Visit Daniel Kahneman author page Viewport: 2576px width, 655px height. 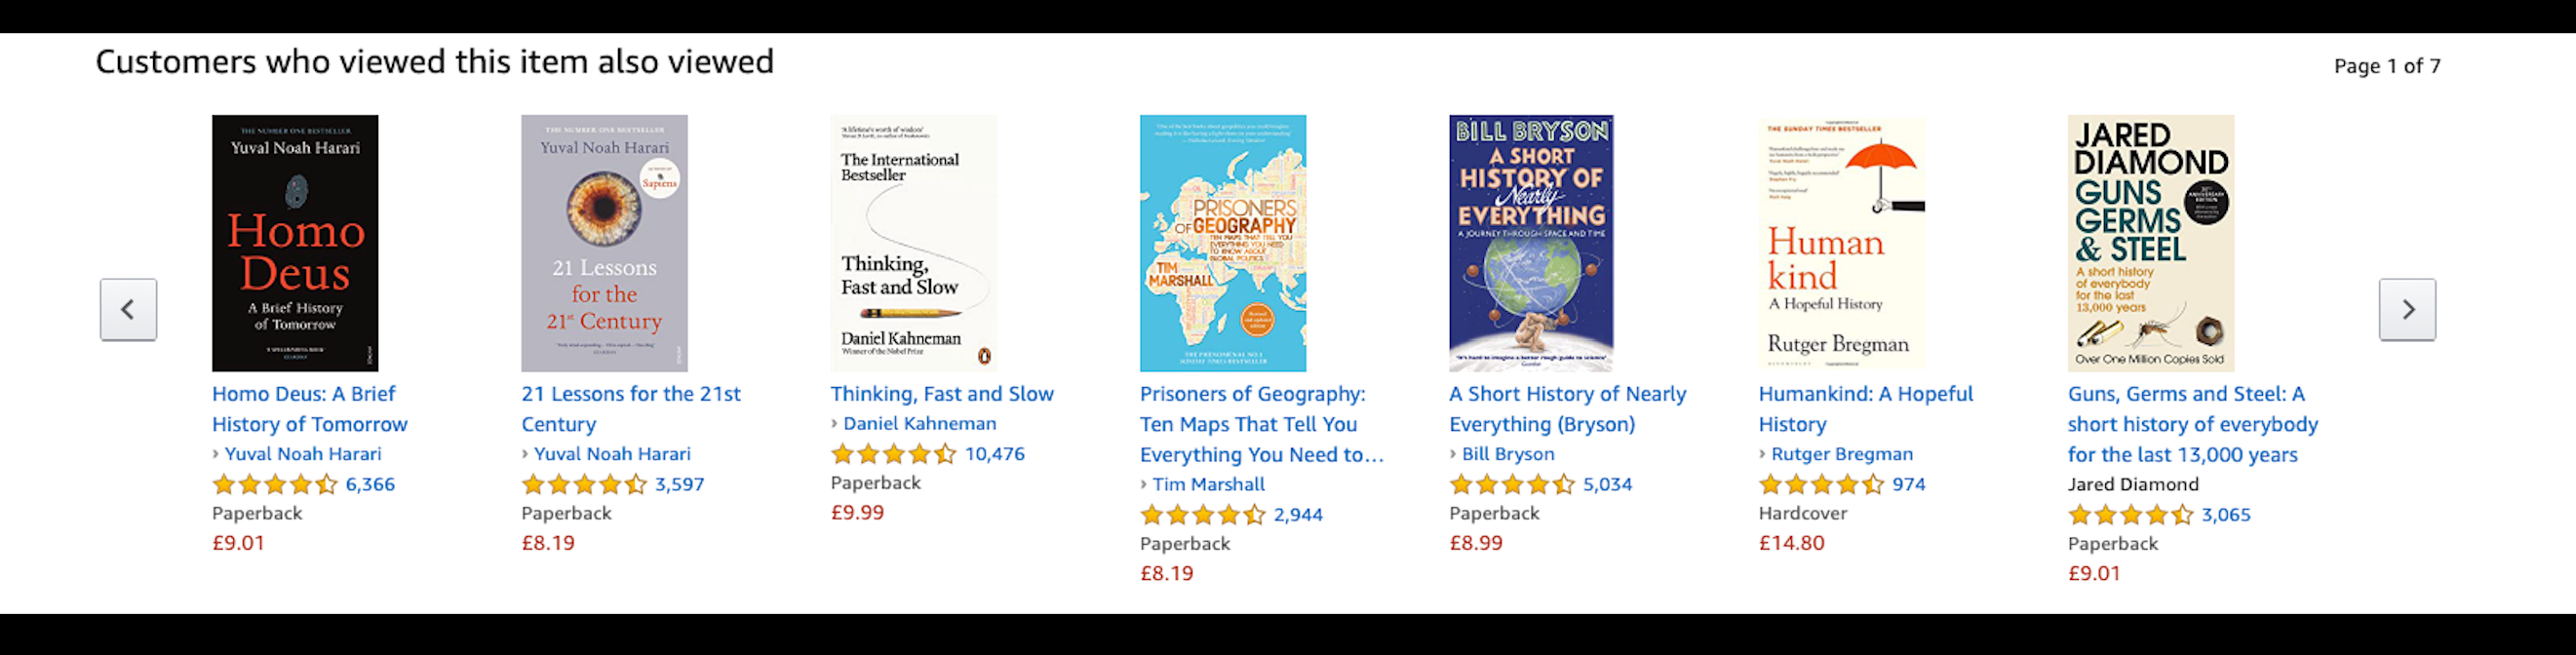coord(919,423)
